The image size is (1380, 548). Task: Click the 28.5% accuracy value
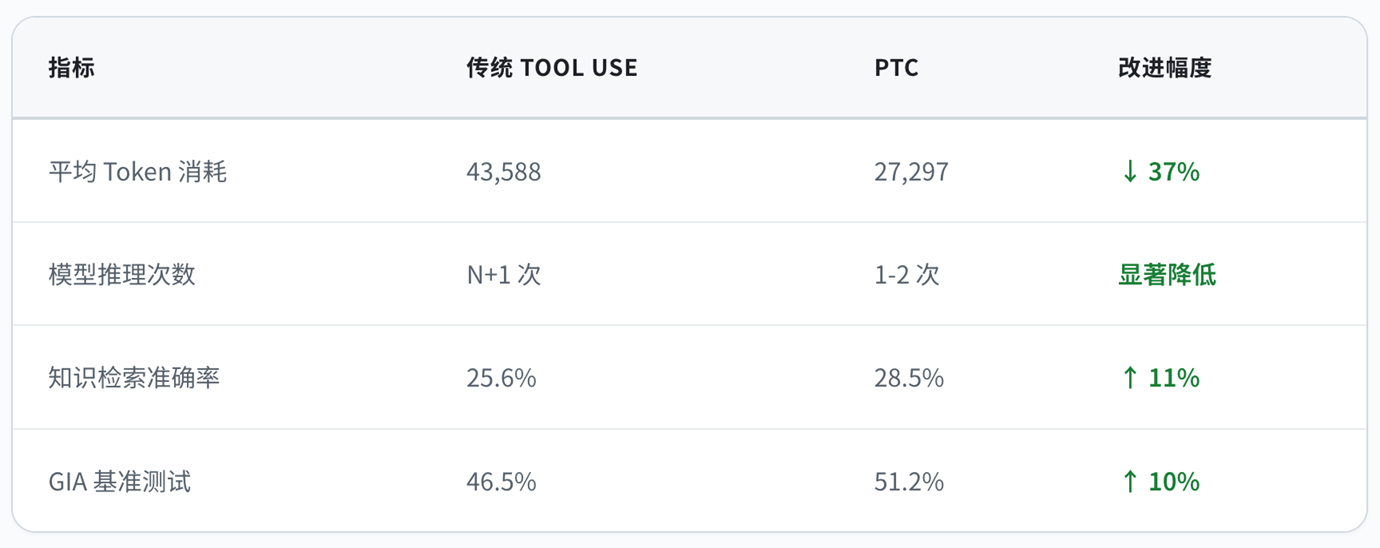click(x=909, y=378)
